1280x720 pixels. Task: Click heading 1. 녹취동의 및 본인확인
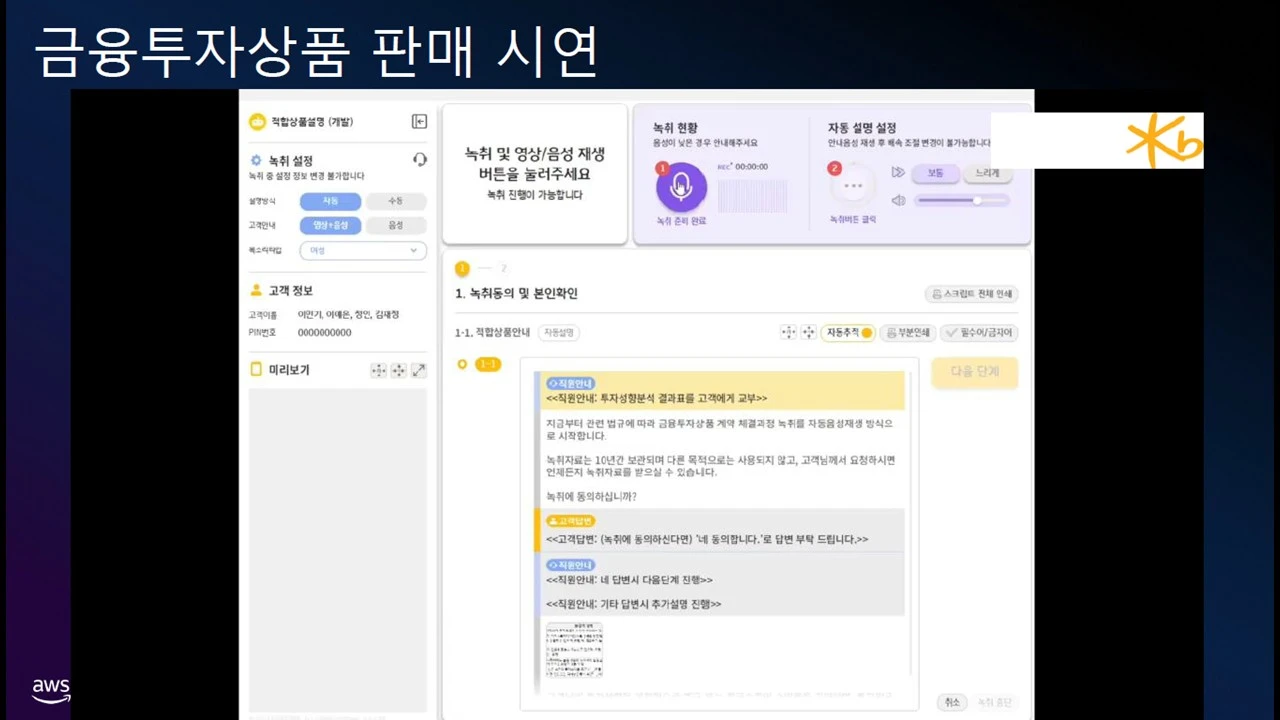pos(516,294)
